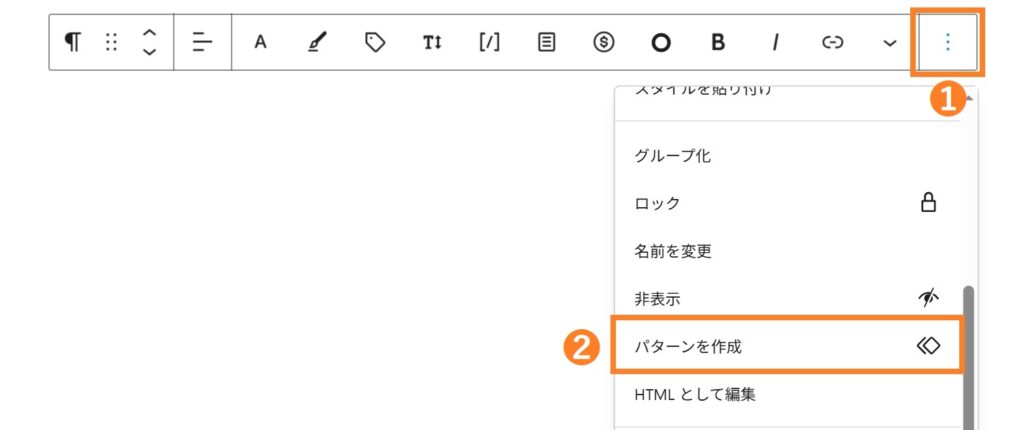Click the drag handle dots icon

tap(111, 42)
